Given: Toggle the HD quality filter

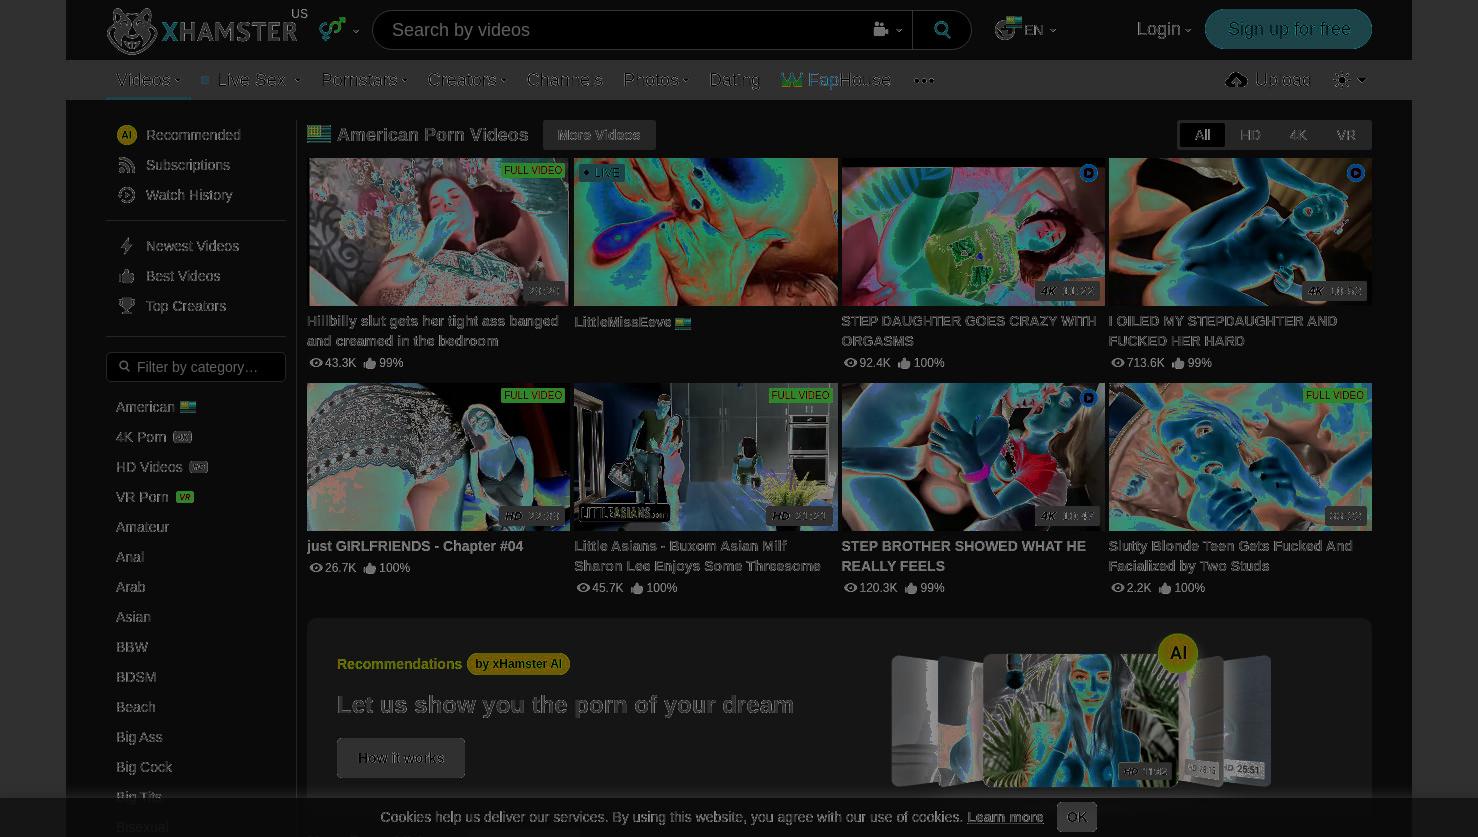Looking at the screenshot, I should click(x=1250, y=135).
